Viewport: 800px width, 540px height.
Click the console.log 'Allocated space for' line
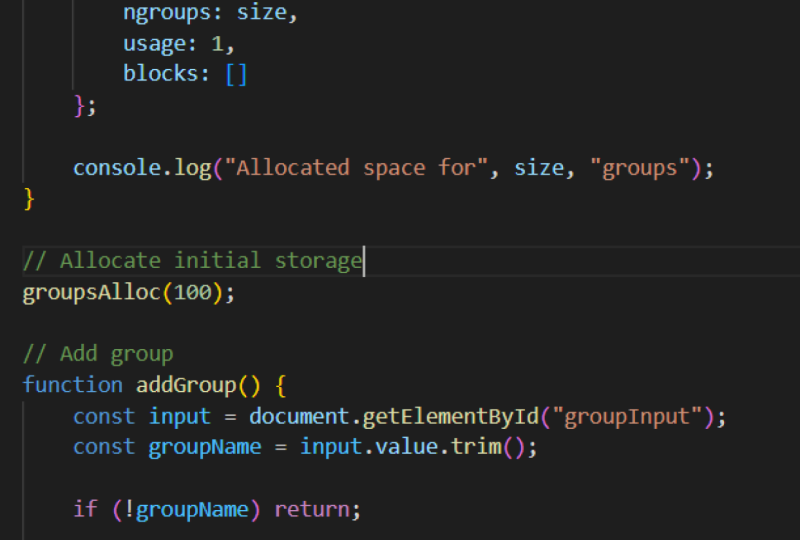[393, 168]
